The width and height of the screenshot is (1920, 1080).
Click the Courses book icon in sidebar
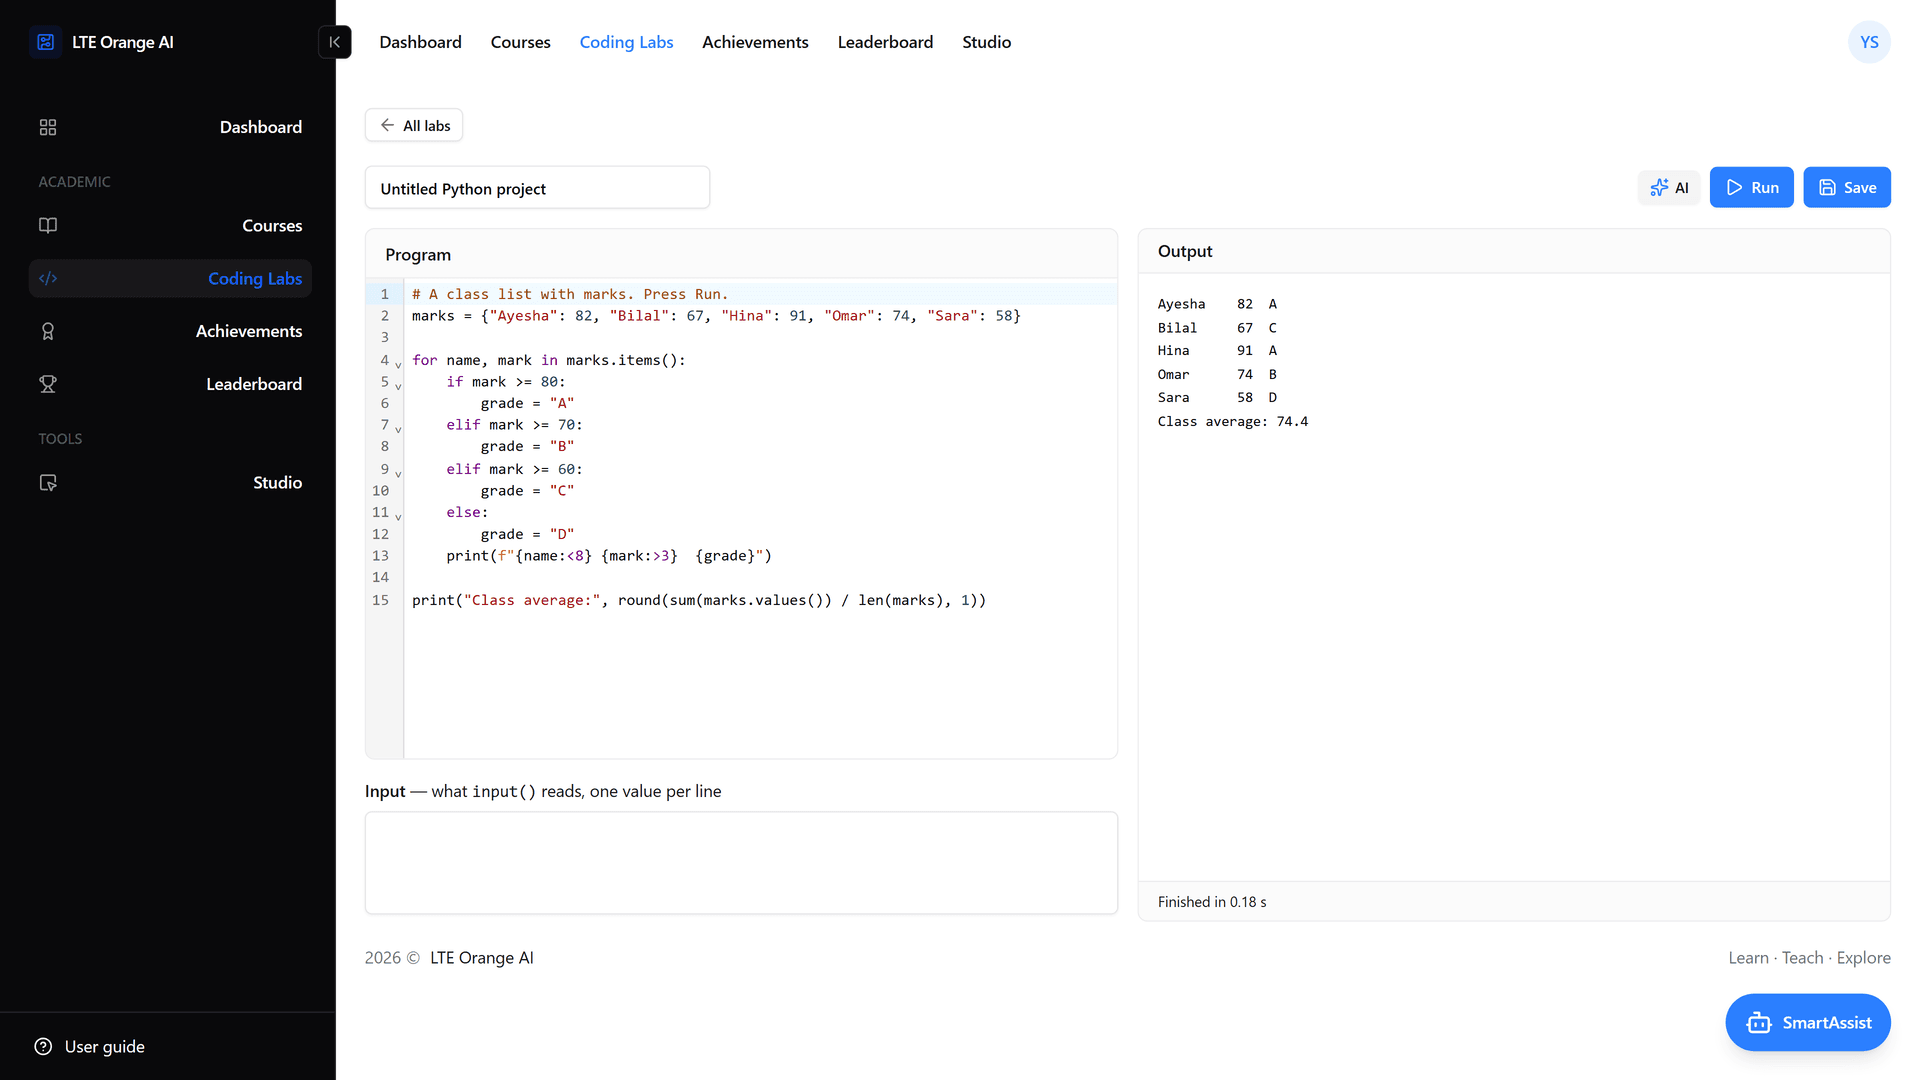[48, 225]
